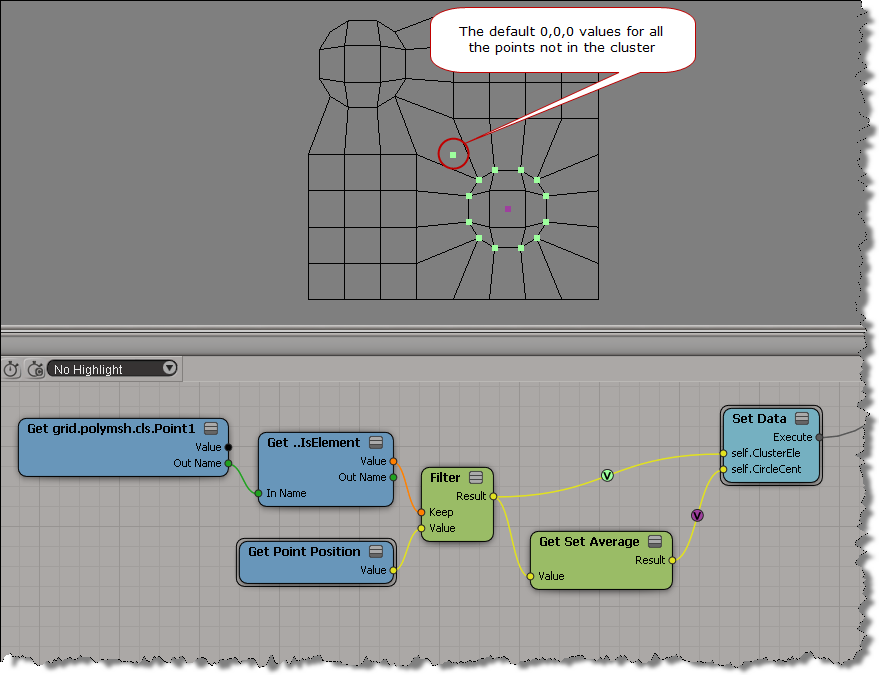Click the Set Data node's collapse icon
Viewport: 879px width, 675px height.
click(x=802, y=418)
